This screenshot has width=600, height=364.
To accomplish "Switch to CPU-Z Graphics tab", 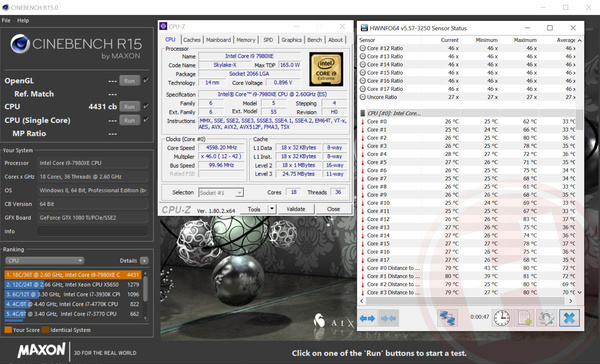I will pos(292,40).
